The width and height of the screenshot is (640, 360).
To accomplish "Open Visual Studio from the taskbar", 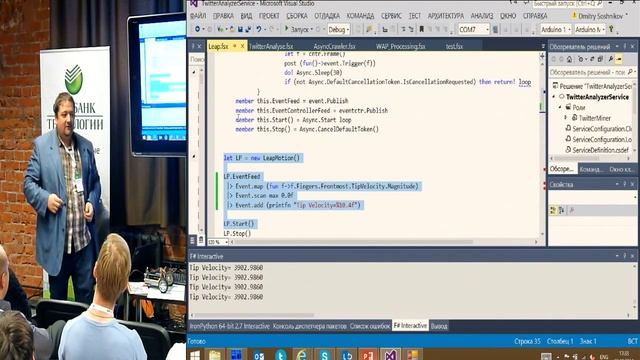I will (390, 355).
